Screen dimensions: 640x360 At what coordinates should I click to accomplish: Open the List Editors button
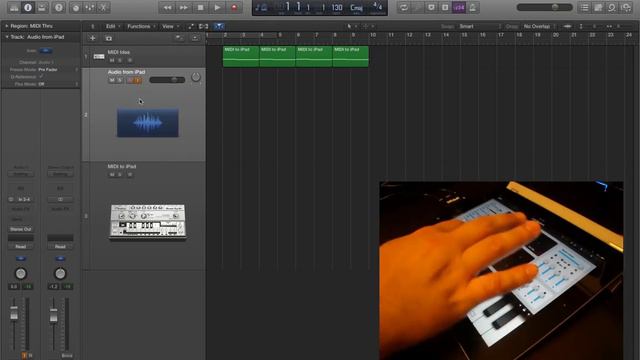point(584,7)
